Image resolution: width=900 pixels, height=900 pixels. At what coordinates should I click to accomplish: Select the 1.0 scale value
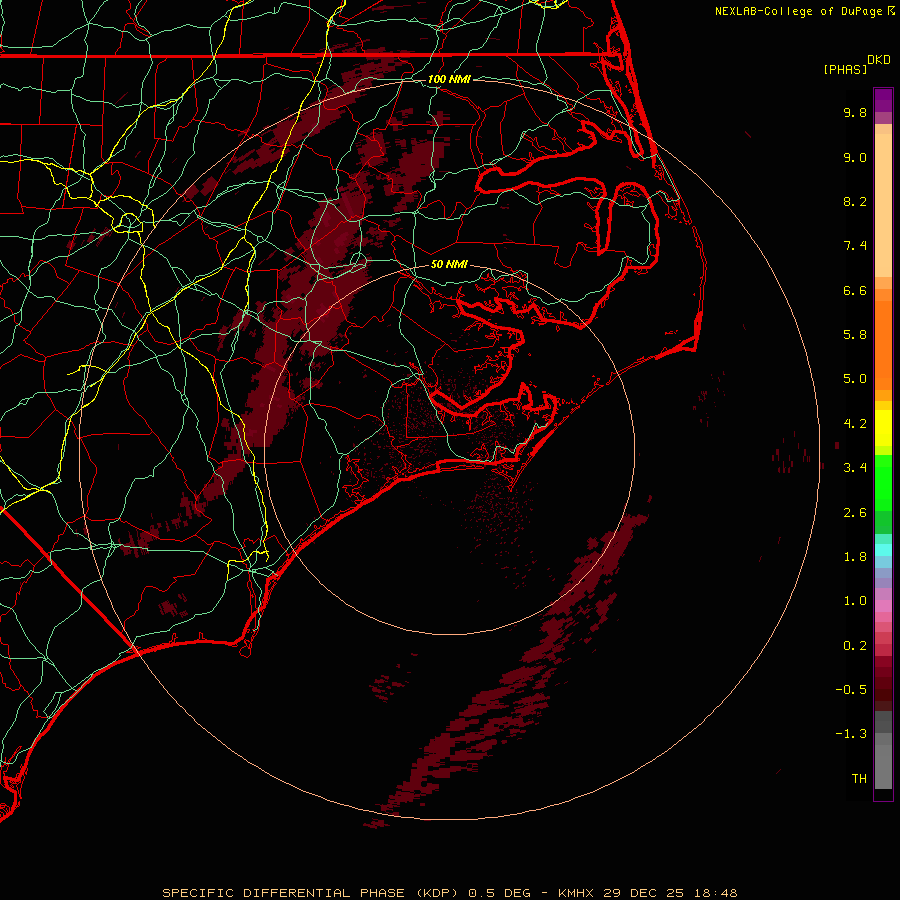855,601
